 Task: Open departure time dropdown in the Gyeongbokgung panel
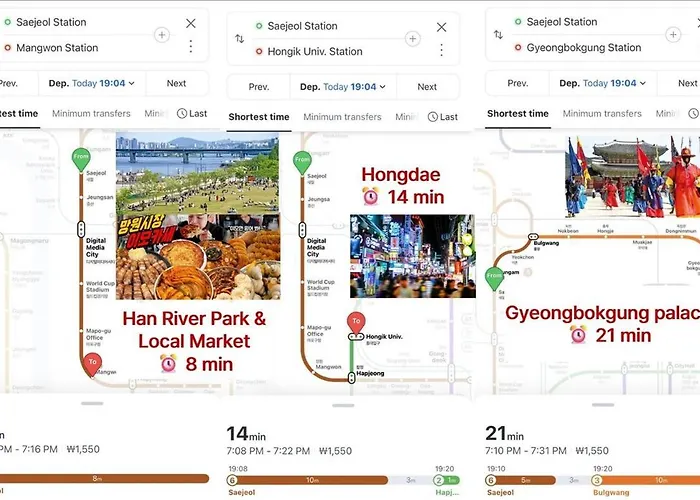coord(603,83)
